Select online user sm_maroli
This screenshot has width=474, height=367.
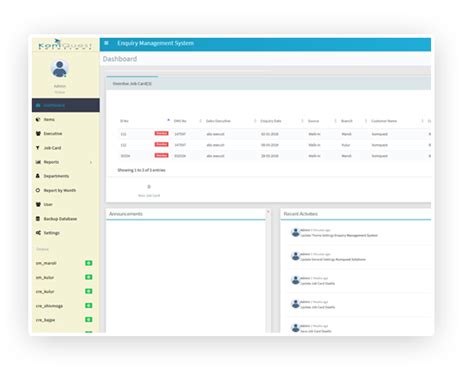46,263
